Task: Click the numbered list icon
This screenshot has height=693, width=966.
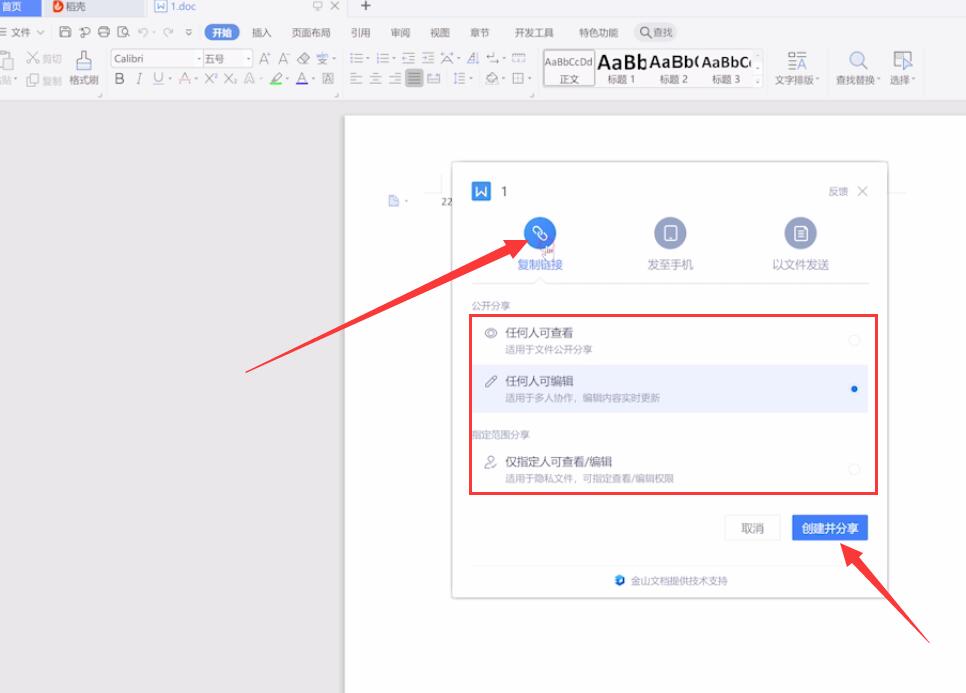Action: tap(383, 59)
